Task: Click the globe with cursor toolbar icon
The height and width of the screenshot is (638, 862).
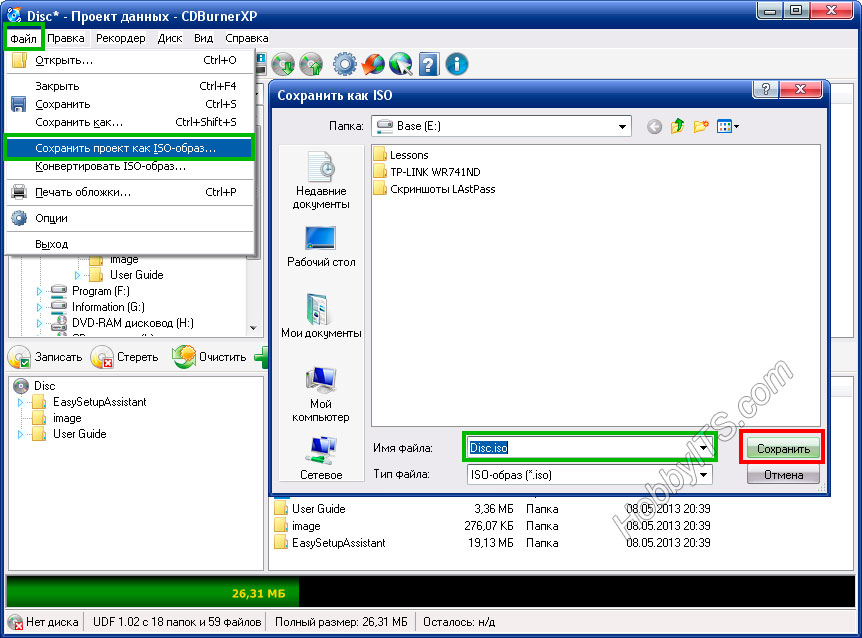Action: 401,64
